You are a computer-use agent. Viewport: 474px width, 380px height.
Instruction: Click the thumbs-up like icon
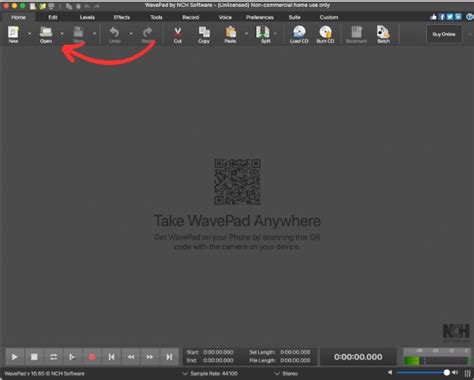(x=433, y=17)
